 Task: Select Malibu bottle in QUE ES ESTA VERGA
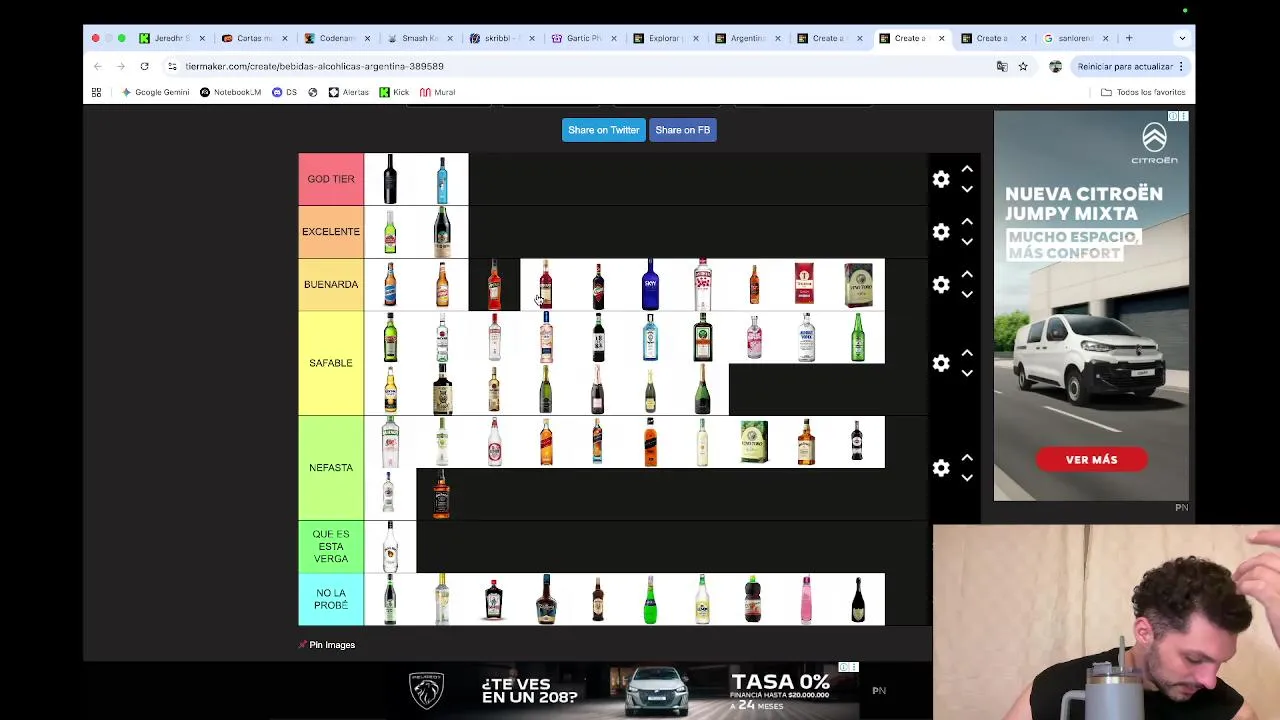pyautogui.click(x=390, y=546)
